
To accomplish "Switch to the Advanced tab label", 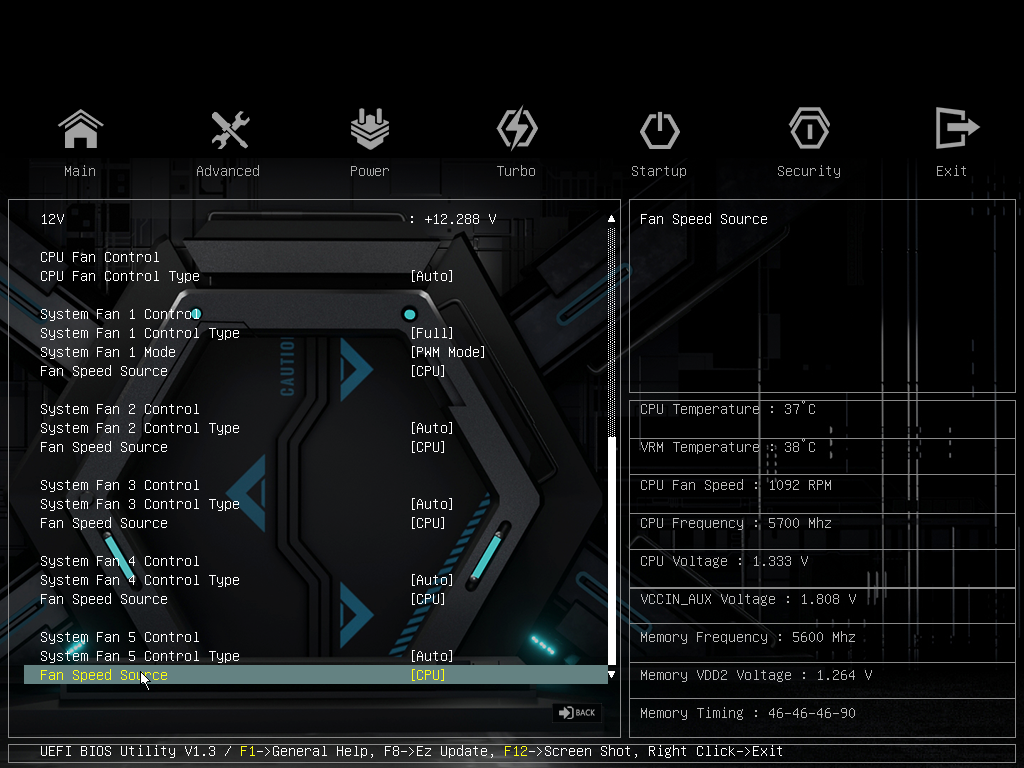I will coord(228,171).
